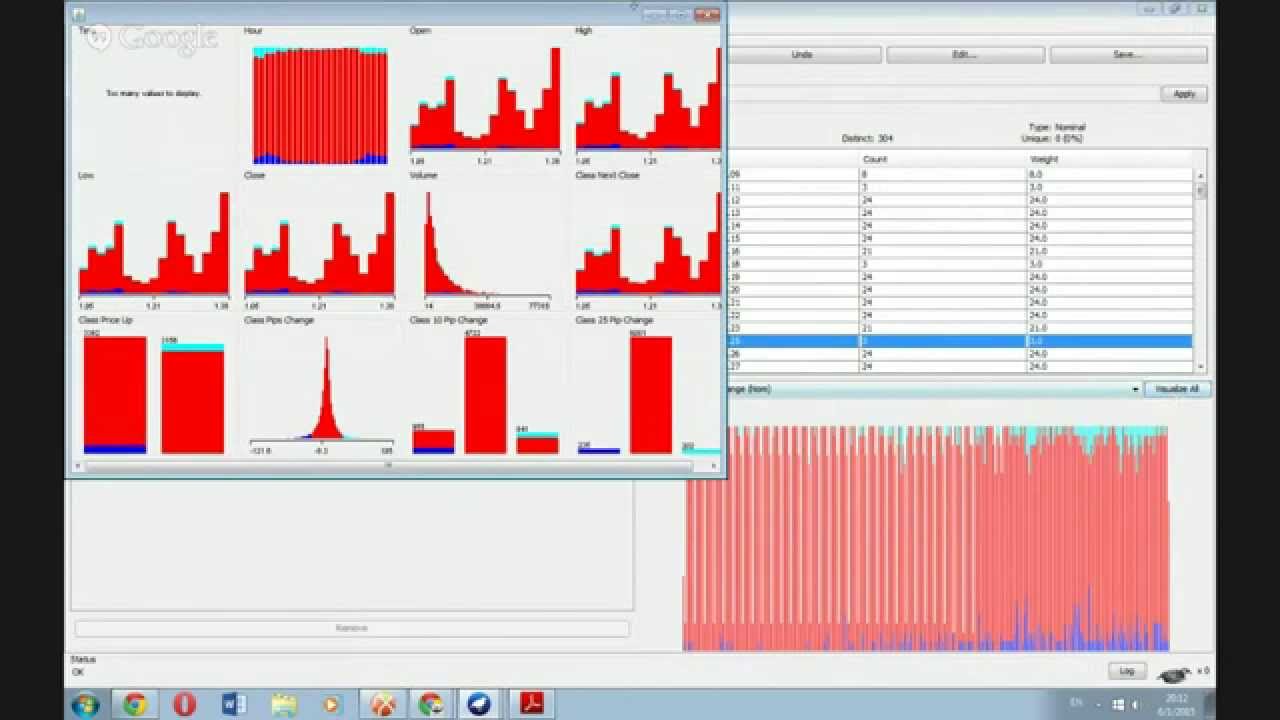Screen dimensions: 1280x720
Task: Select the highlighted row with weight 1.0
Action: [960, 341]
